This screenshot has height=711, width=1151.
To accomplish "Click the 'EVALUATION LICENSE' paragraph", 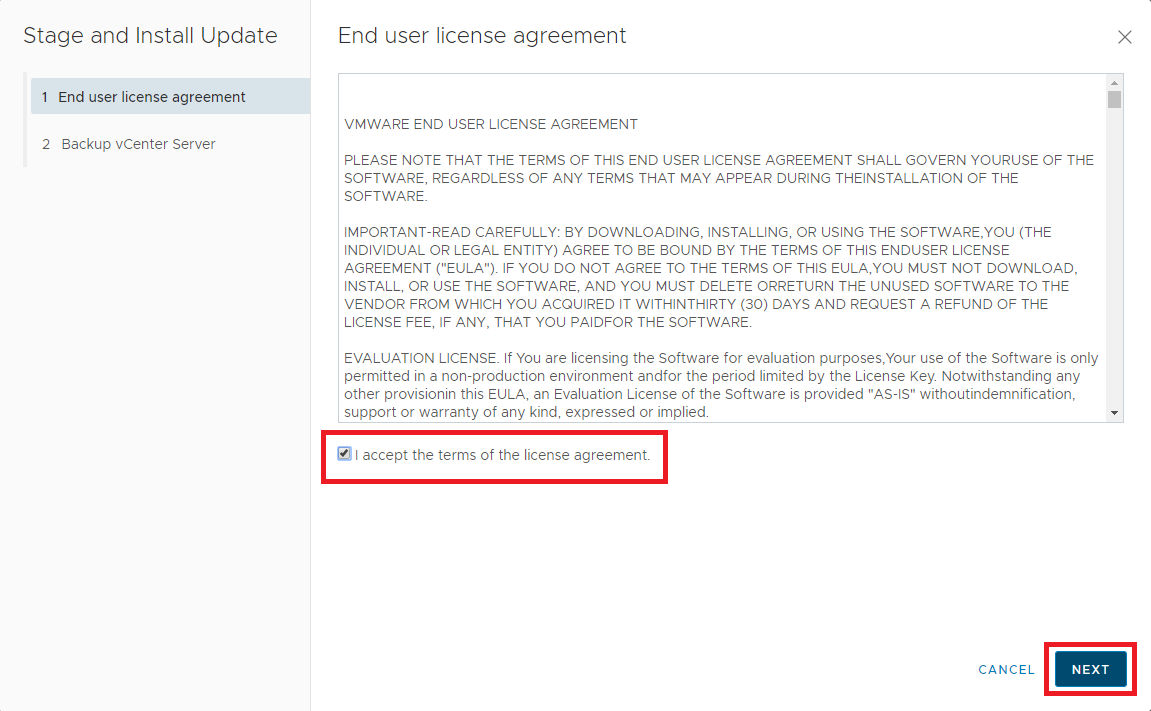I will [x=720, y=385].
